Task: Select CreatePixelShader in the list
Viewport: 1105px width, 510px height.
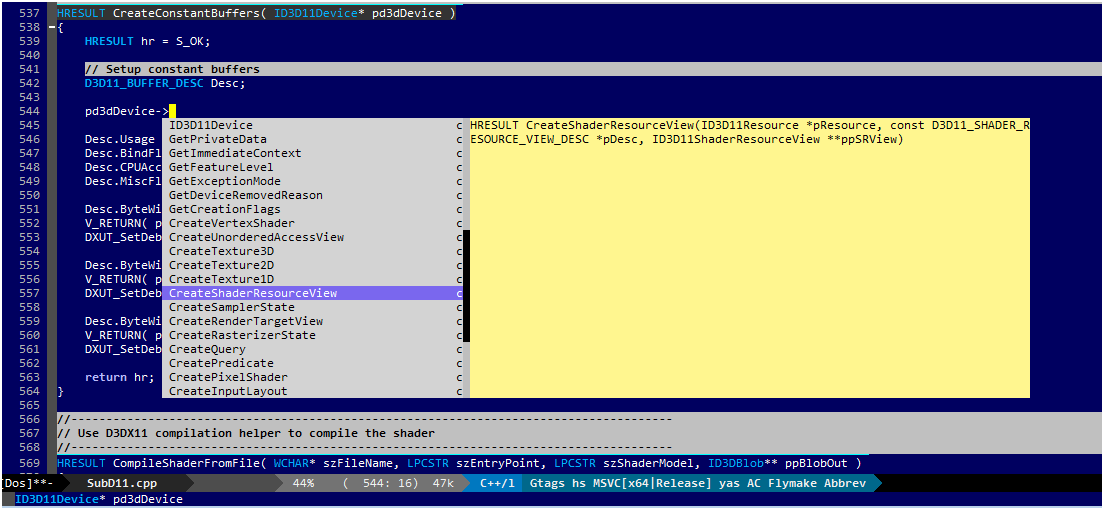Action: (313, 378)
